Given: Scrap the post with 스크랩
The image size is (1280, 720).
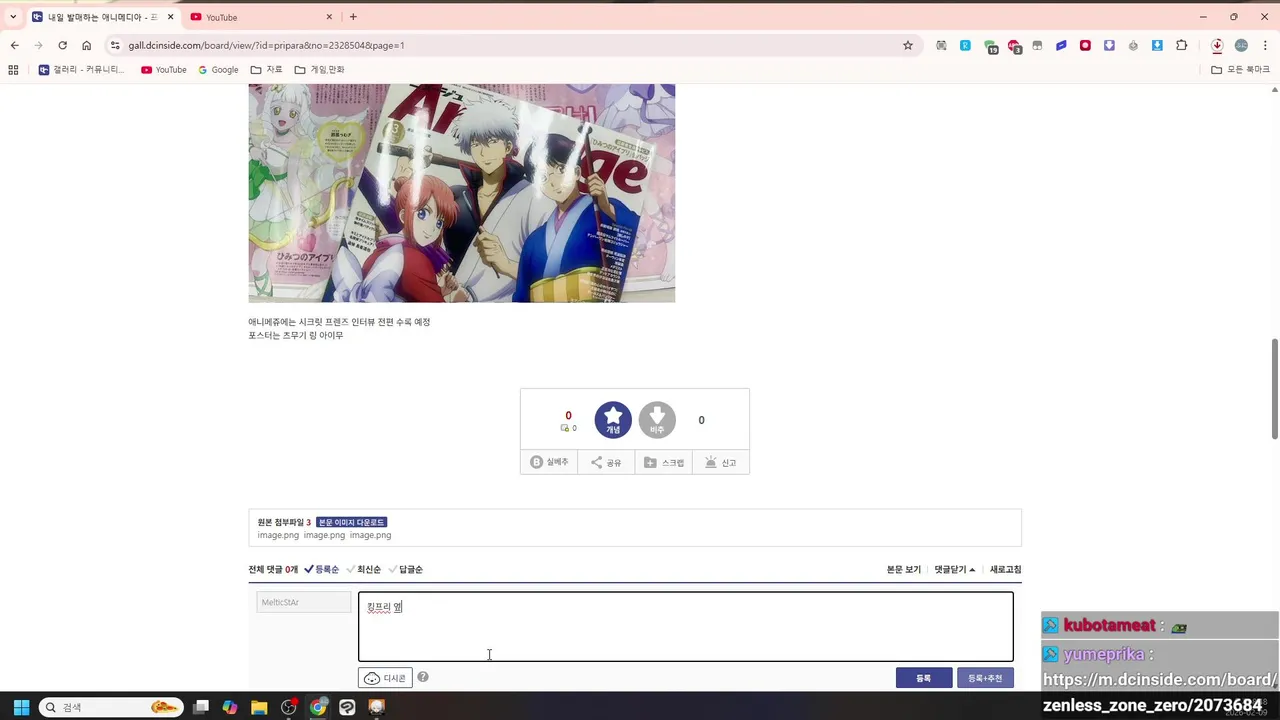Looking at the screenshot, I should [x=664, y=462].
